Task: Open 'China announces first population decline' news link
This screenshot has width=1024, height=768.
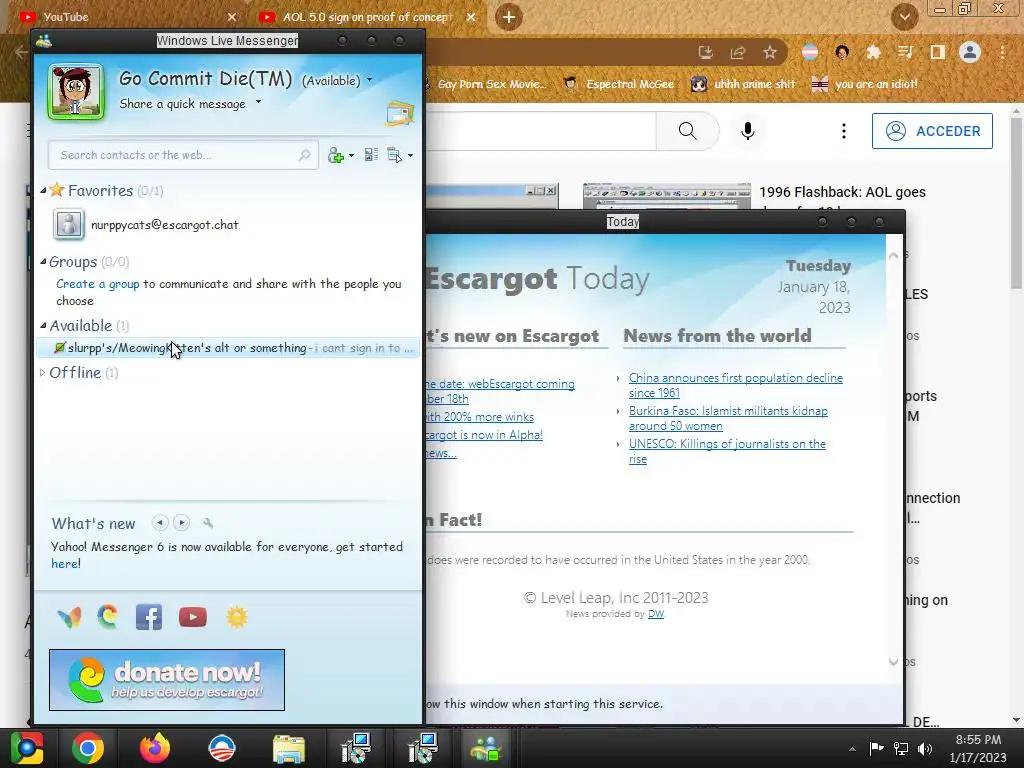Action: (x=735, y=385)
